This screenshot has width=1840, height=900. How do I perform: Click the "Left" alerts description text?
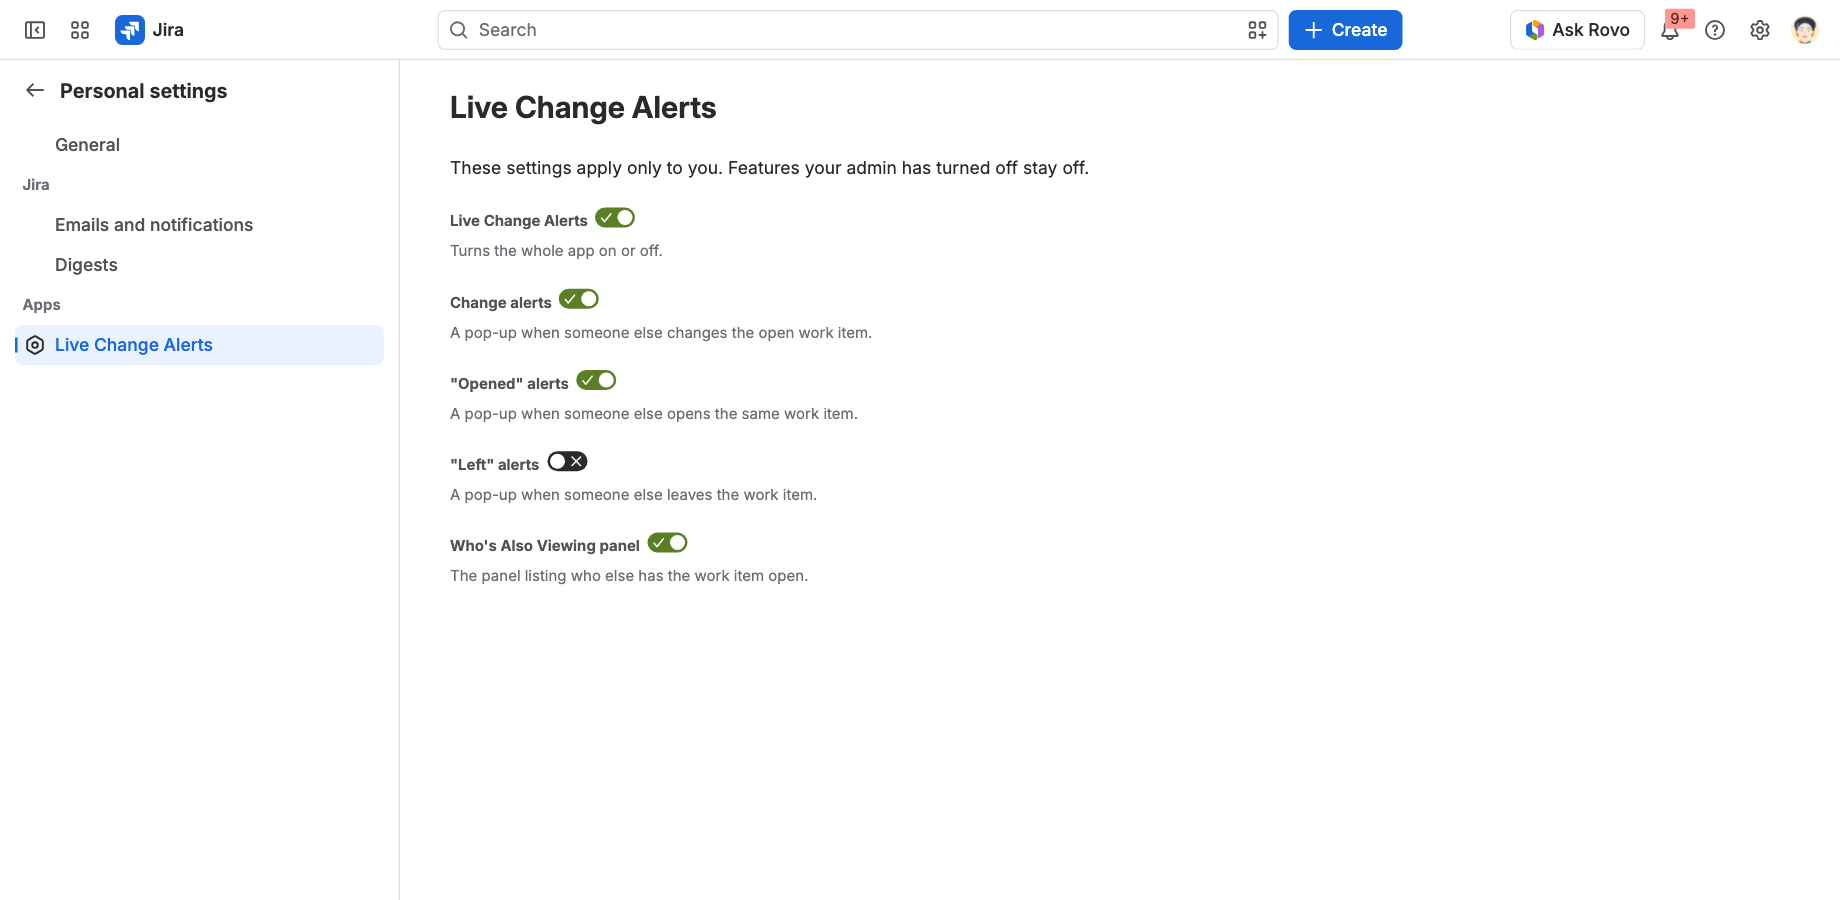click(x=633, y=495)
